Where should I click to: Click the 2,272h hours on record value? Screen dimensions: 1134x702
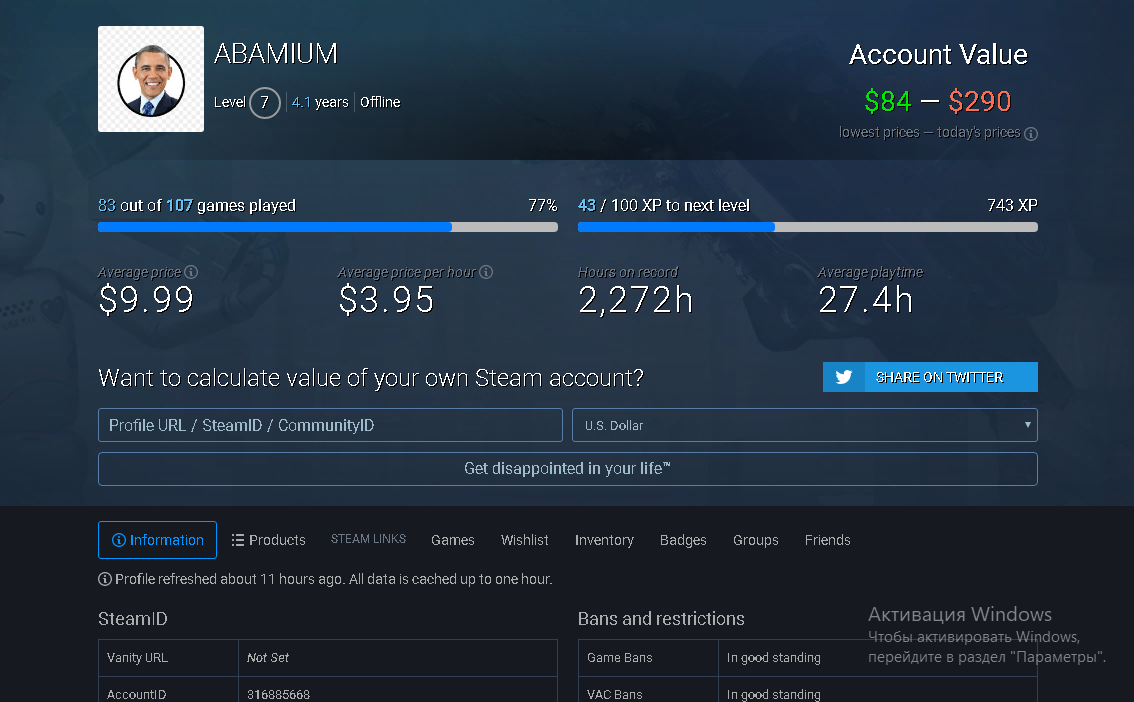636,299
